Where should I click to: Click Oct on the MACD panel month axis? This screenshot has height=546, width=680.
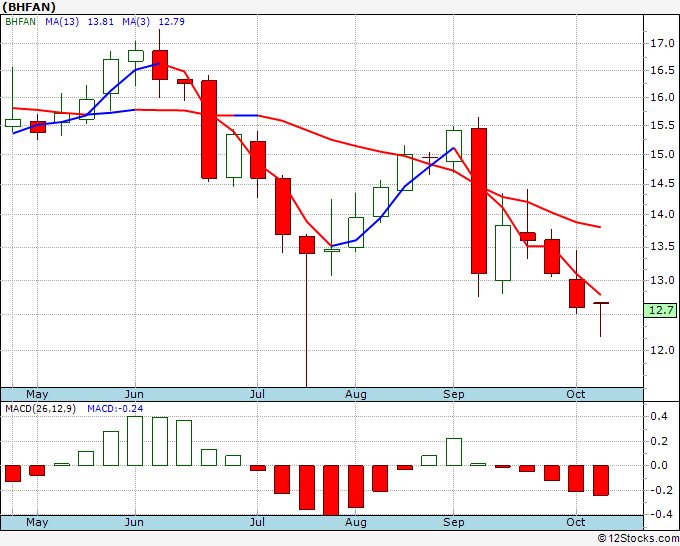click(x=576, y=522)
